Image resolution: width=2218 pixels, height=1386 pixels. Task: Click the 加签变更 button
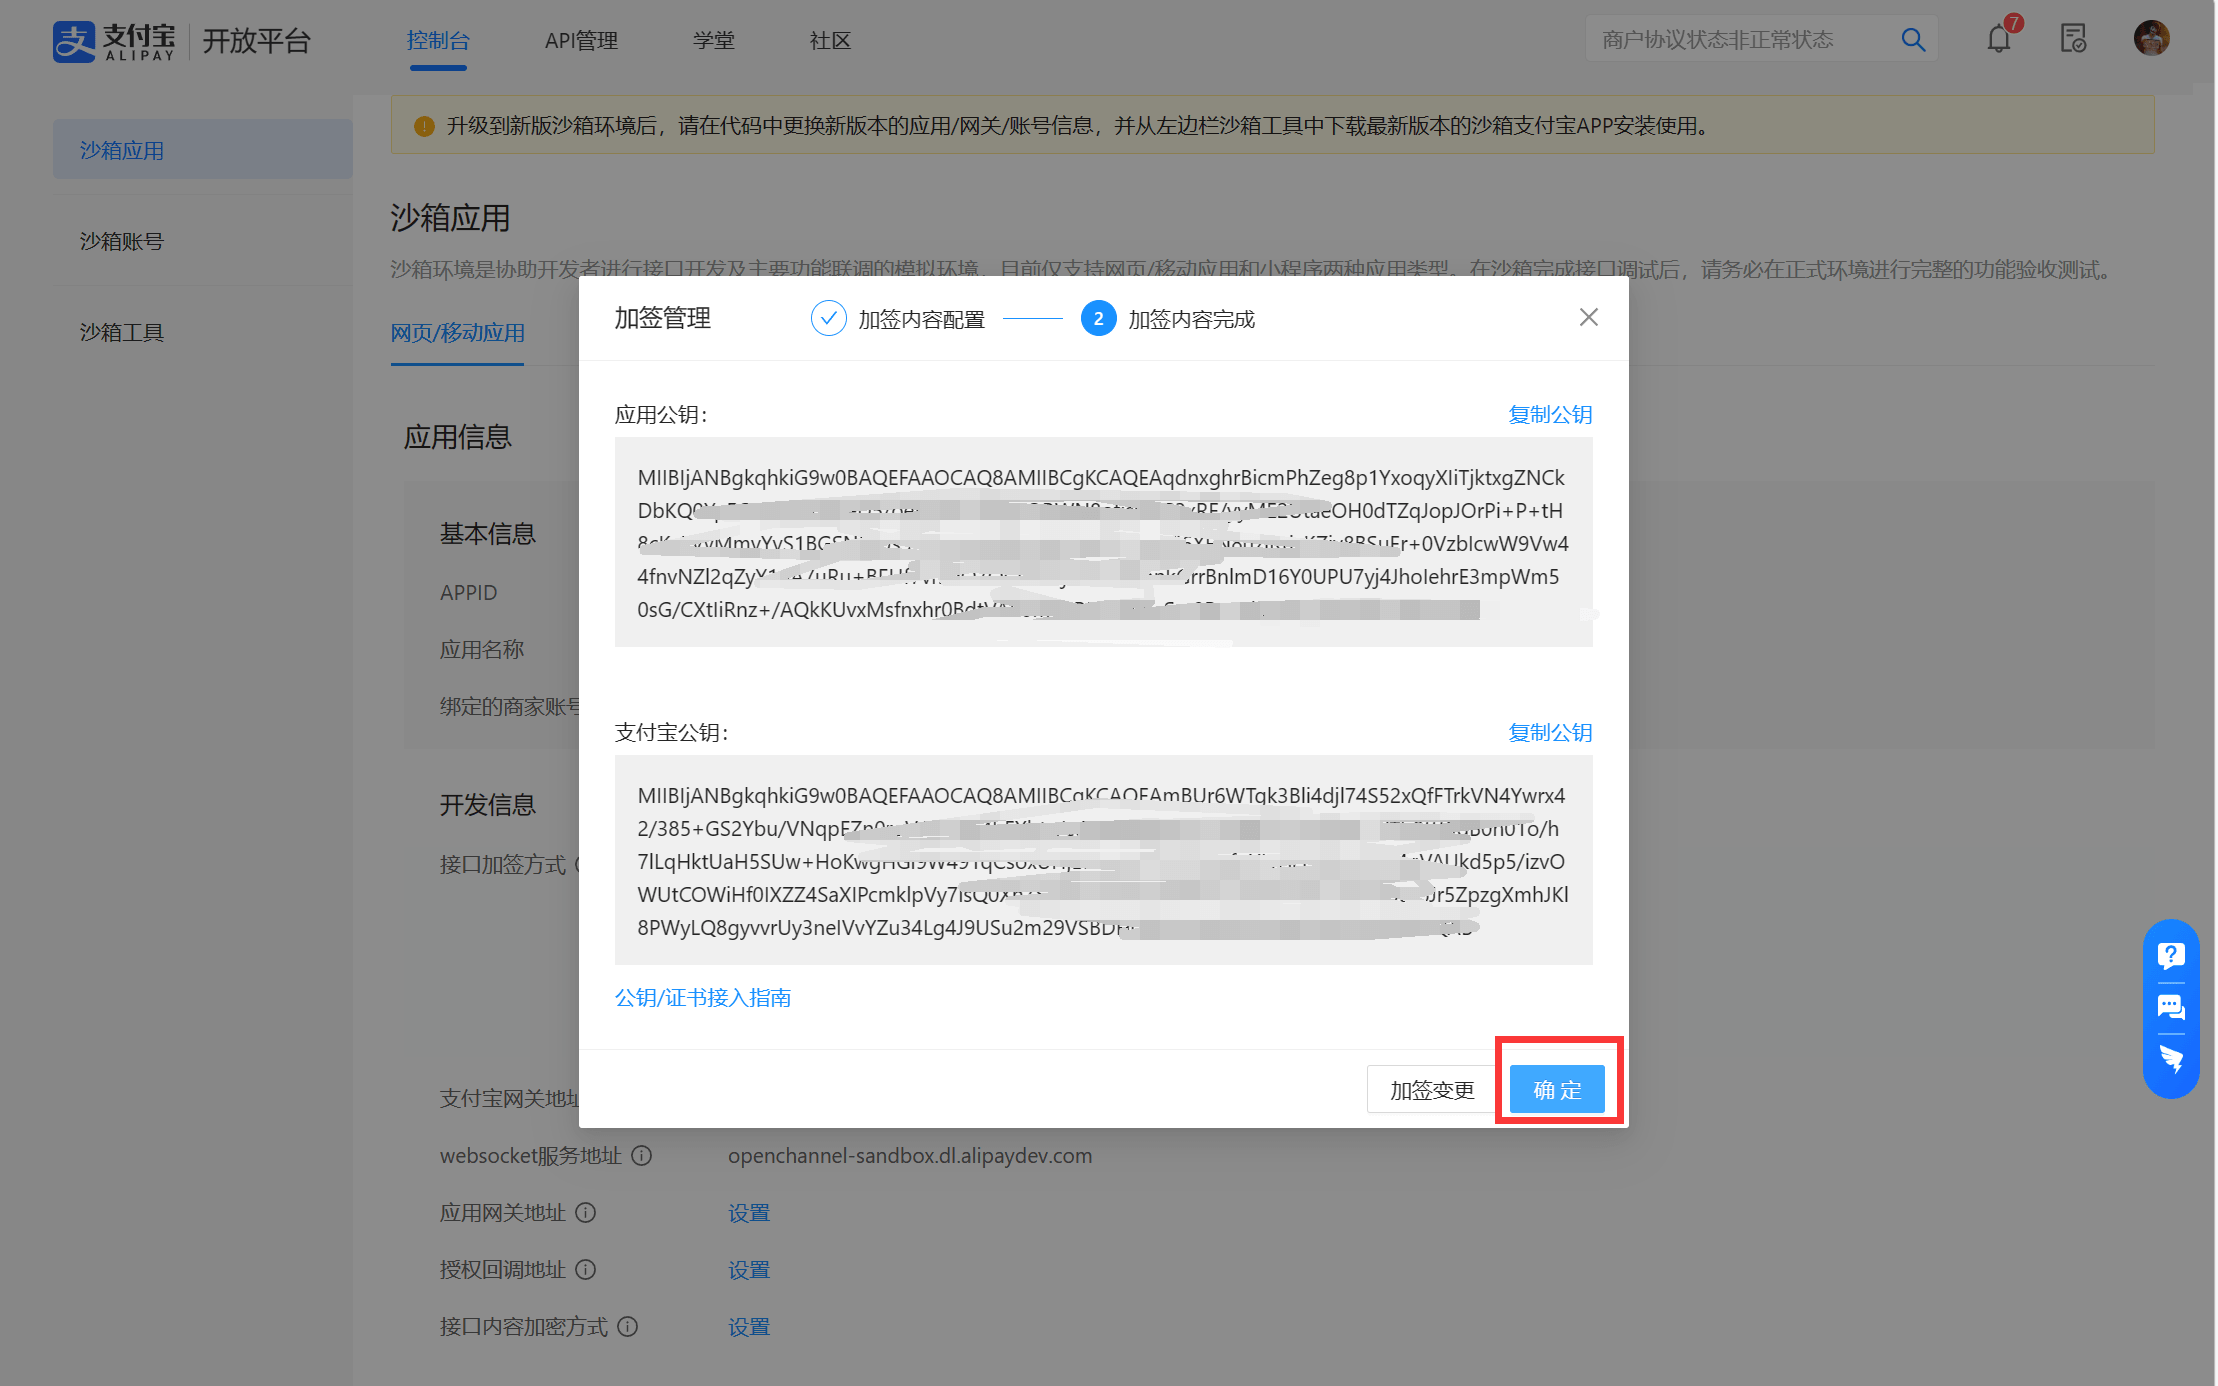1431,1089
